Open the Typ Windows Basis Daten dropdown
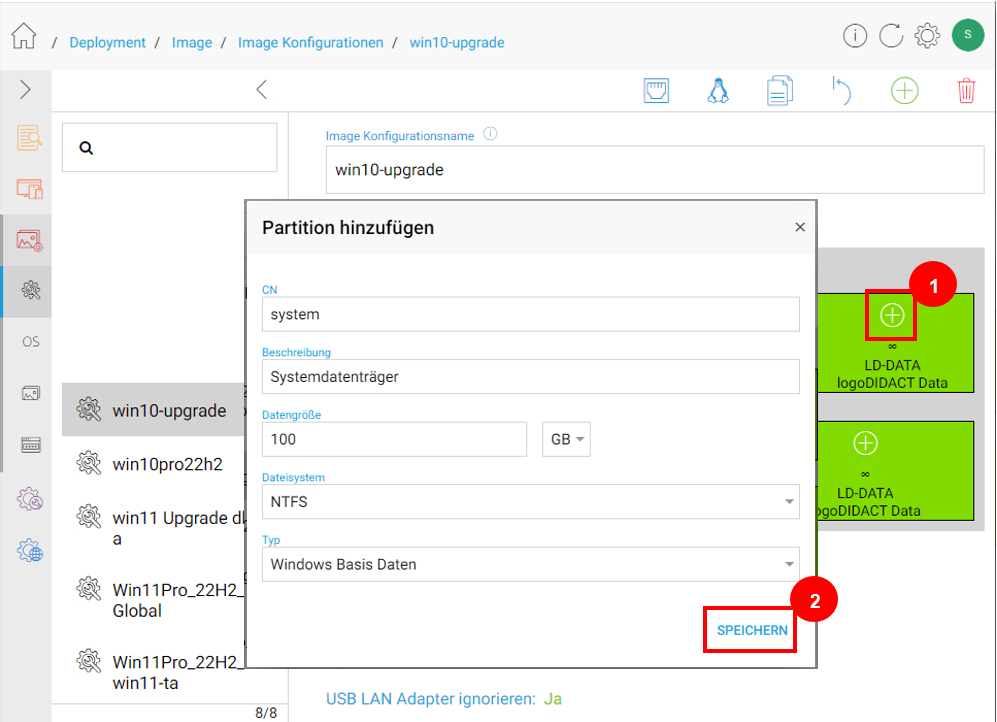 530,564
